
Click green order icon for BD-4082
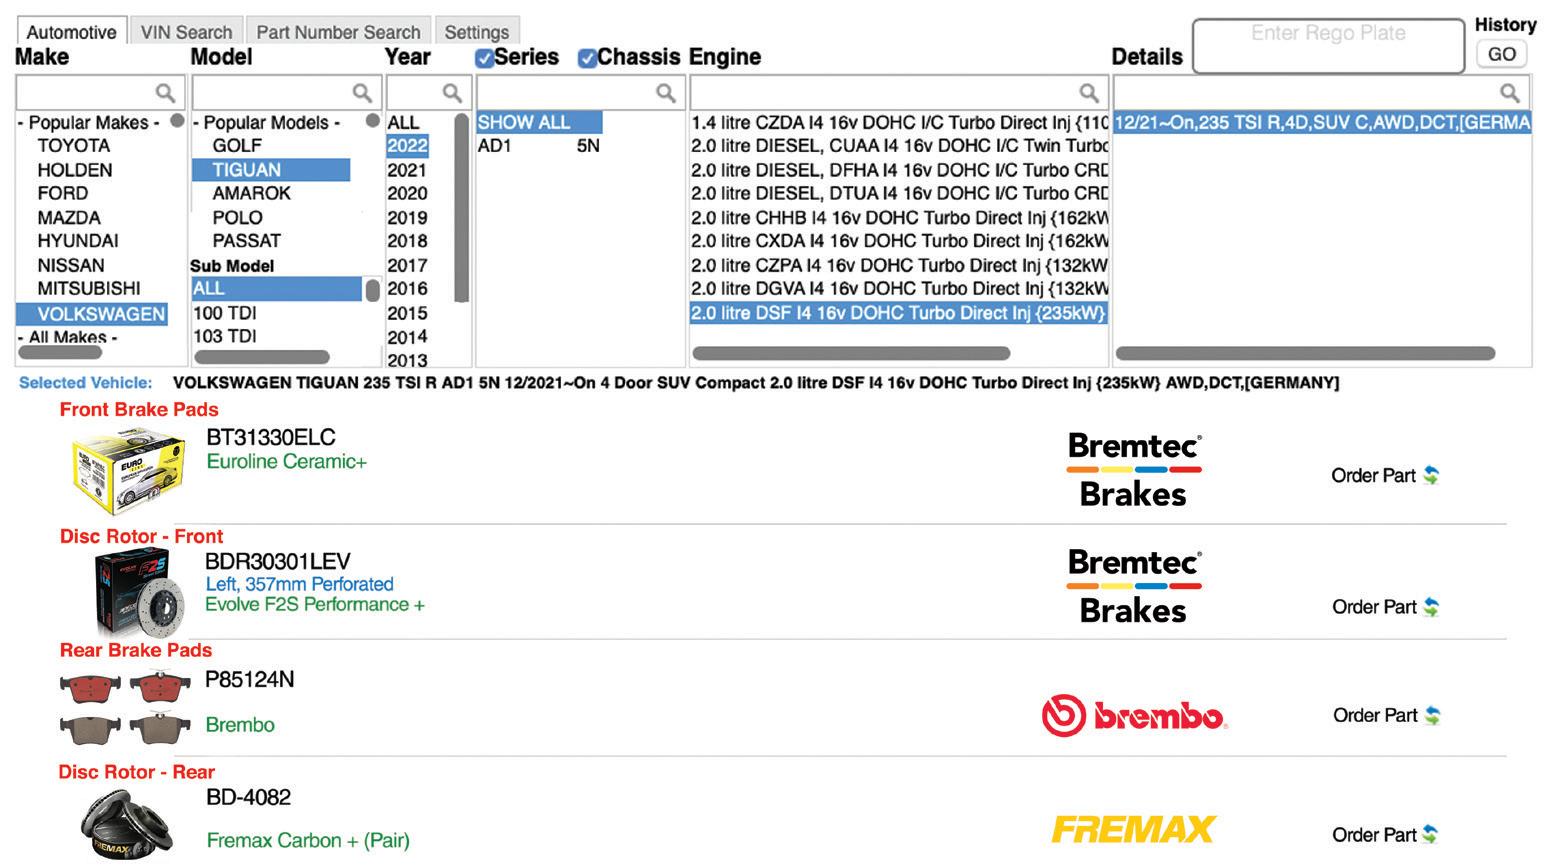pos(1431,834)
